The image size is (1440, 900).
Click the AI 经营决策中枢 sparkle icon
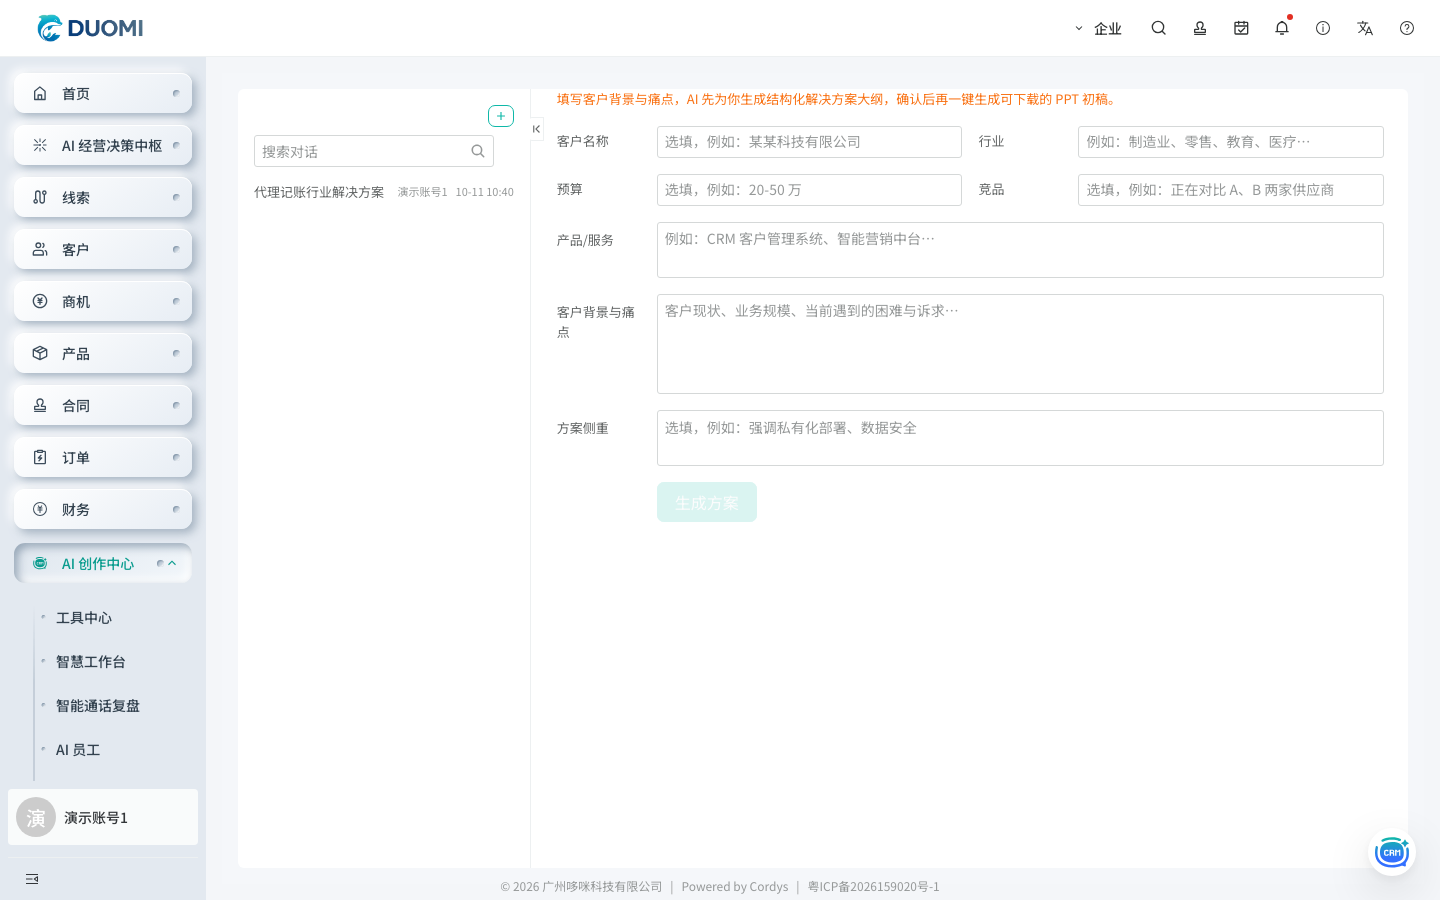pos(40,145)
